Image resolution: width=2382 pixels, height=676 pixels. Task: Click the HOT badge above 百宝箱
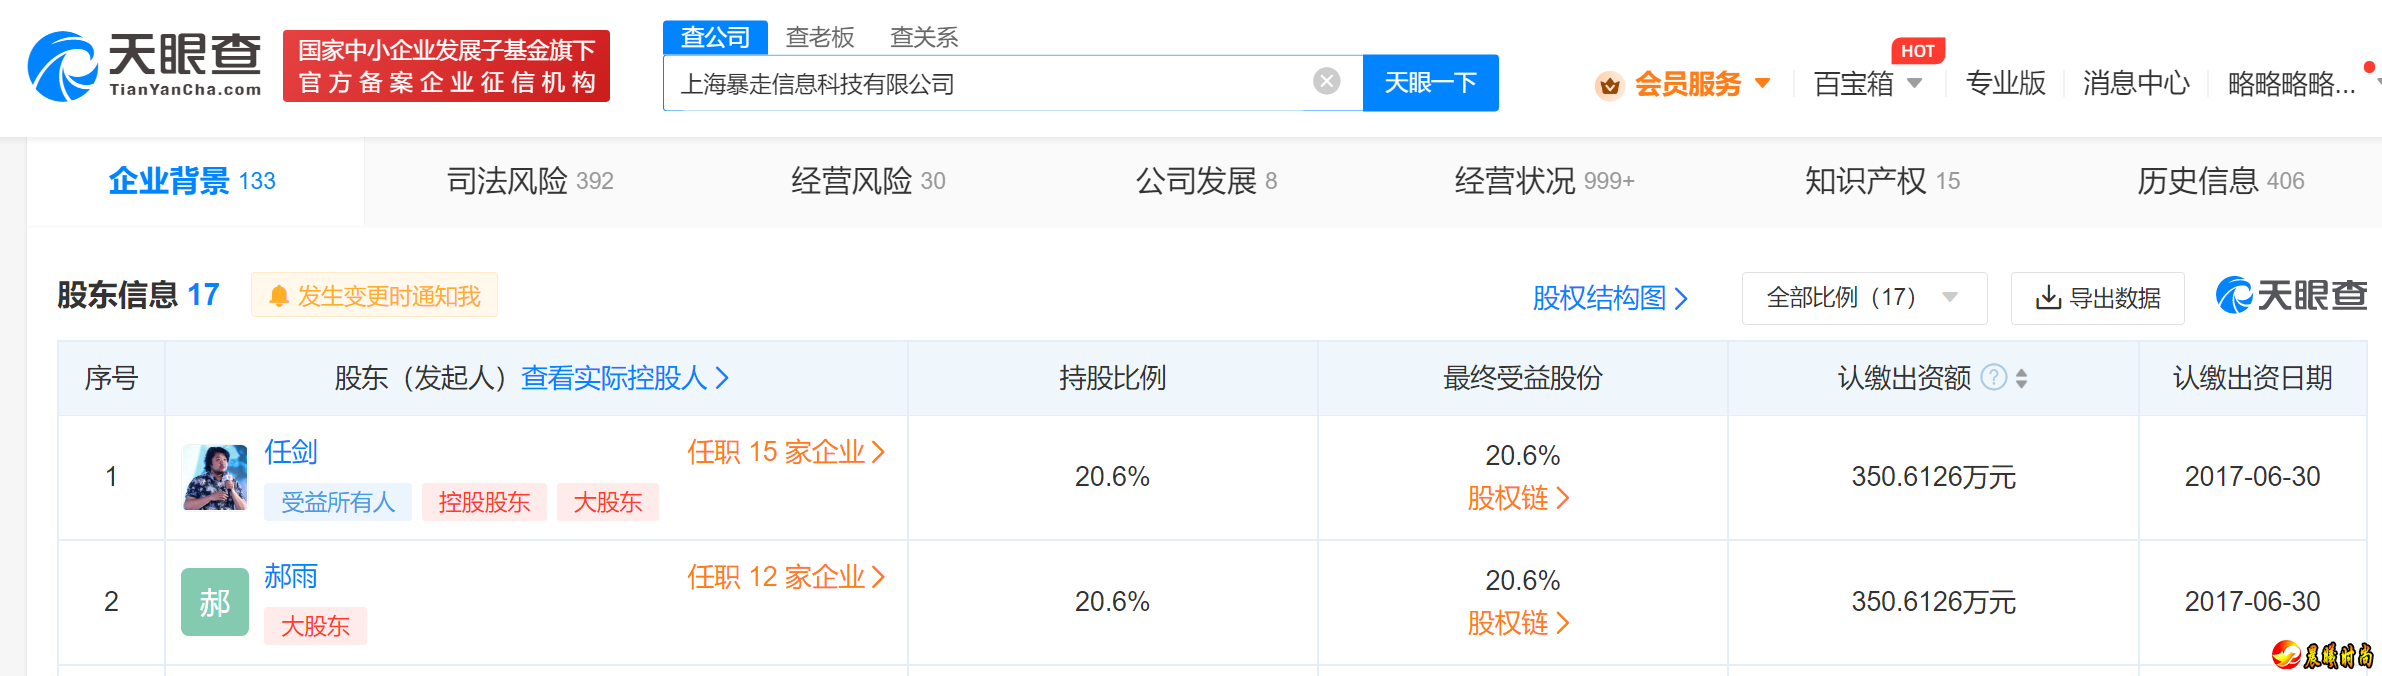click(x=1918, y=51)
